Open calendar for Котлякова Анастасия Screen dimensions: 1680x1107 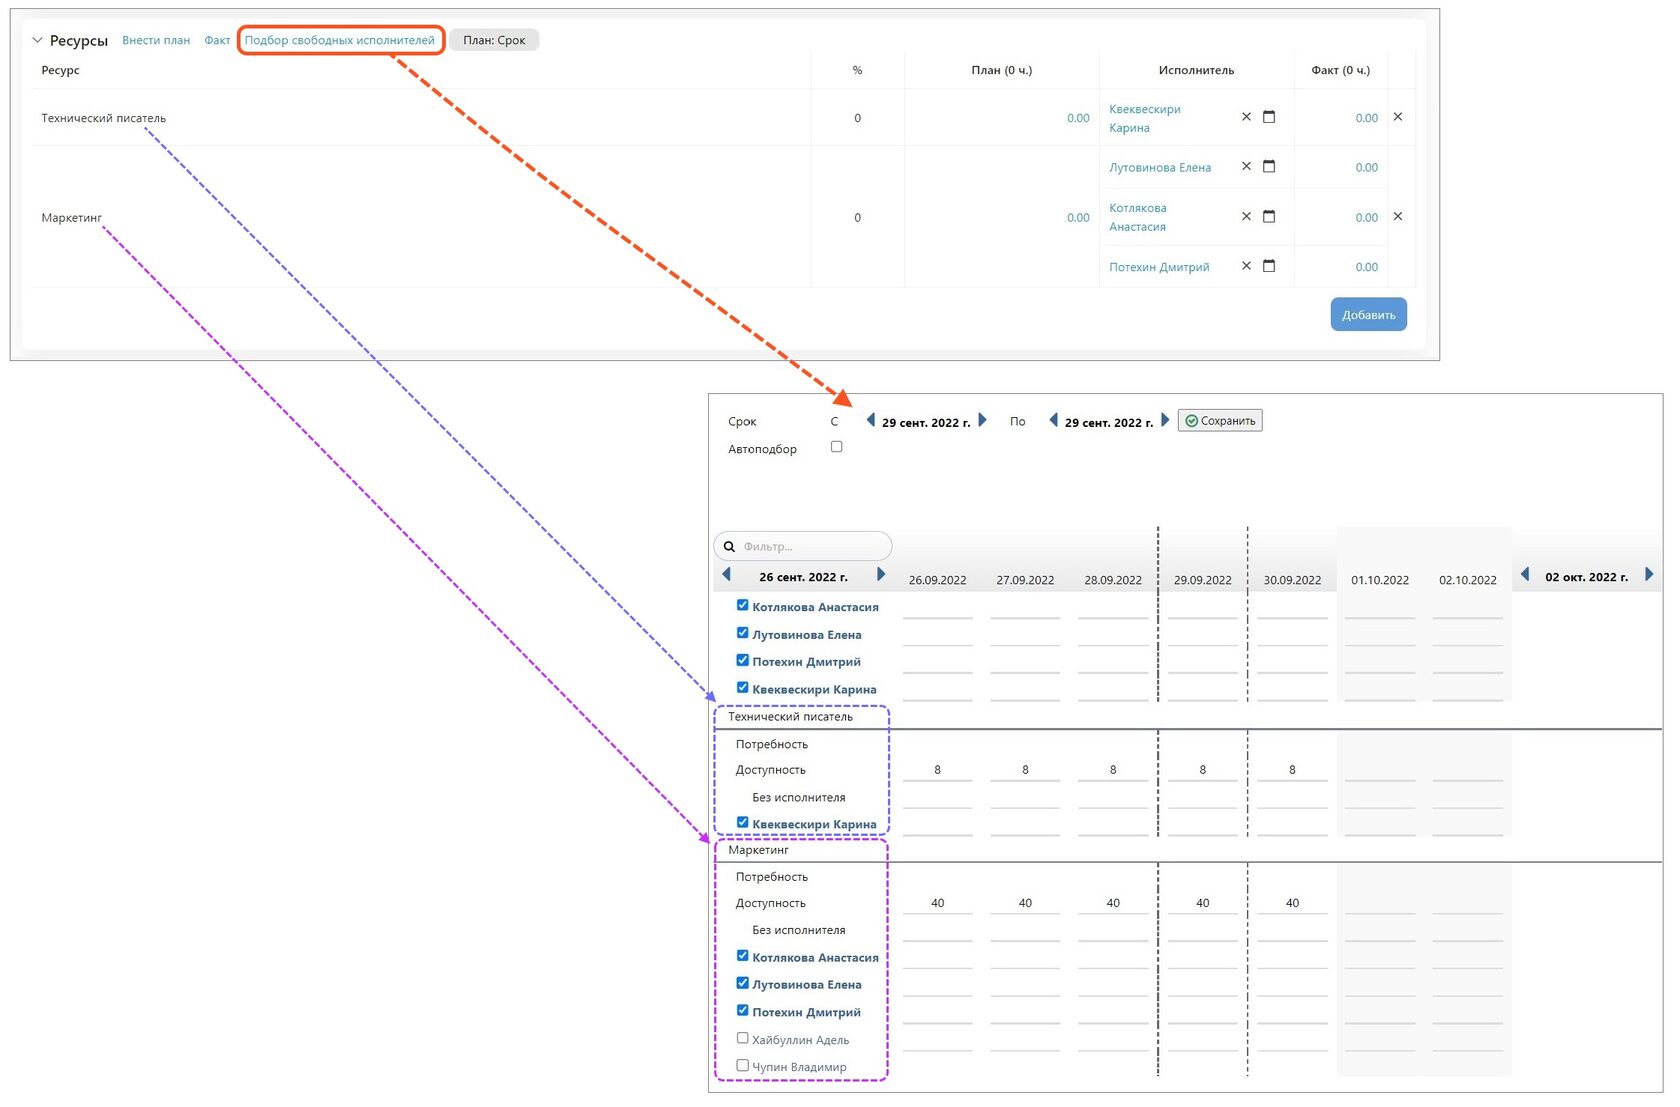click(x=1269, y=216)
